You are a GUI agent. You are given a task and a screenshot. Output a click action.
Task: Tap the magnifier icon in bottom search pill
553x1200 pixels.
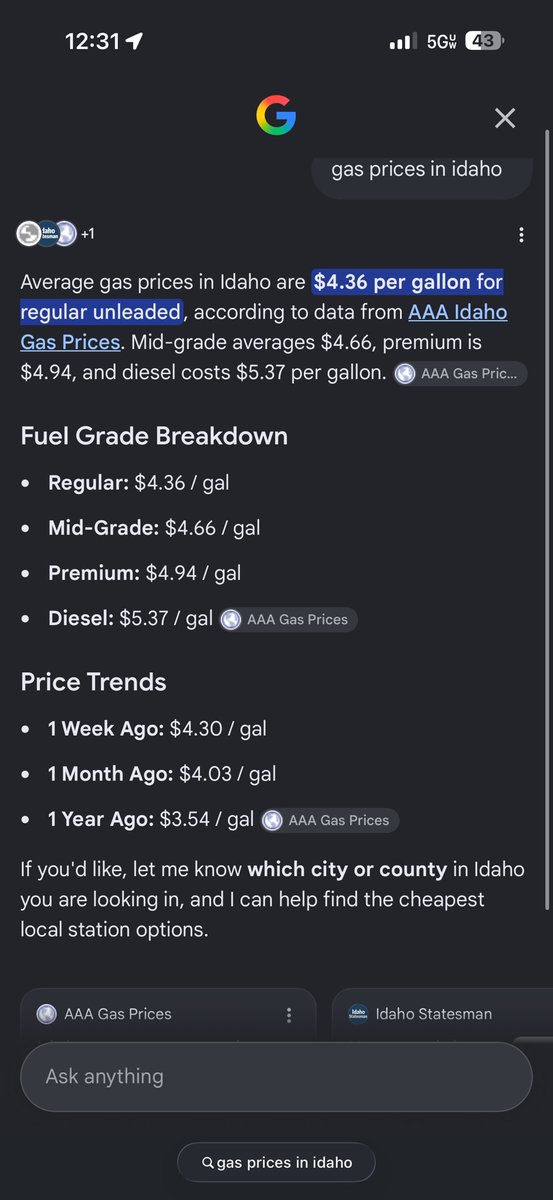208,1163
